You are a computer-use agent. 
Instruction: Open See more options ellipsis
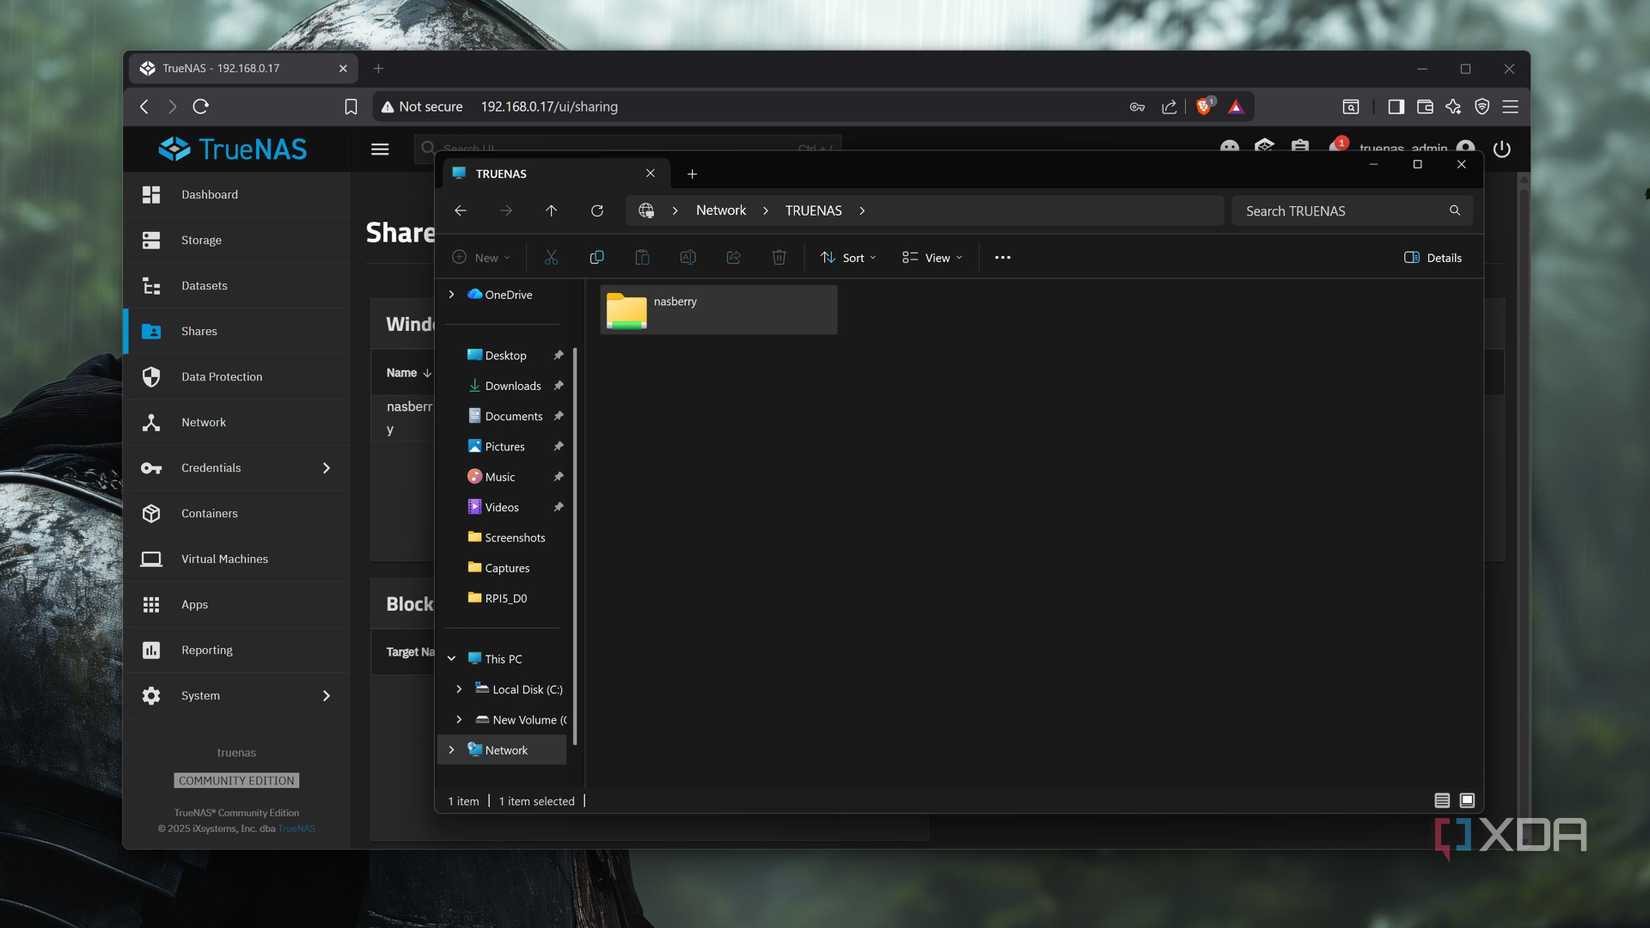click(1003, 258)
